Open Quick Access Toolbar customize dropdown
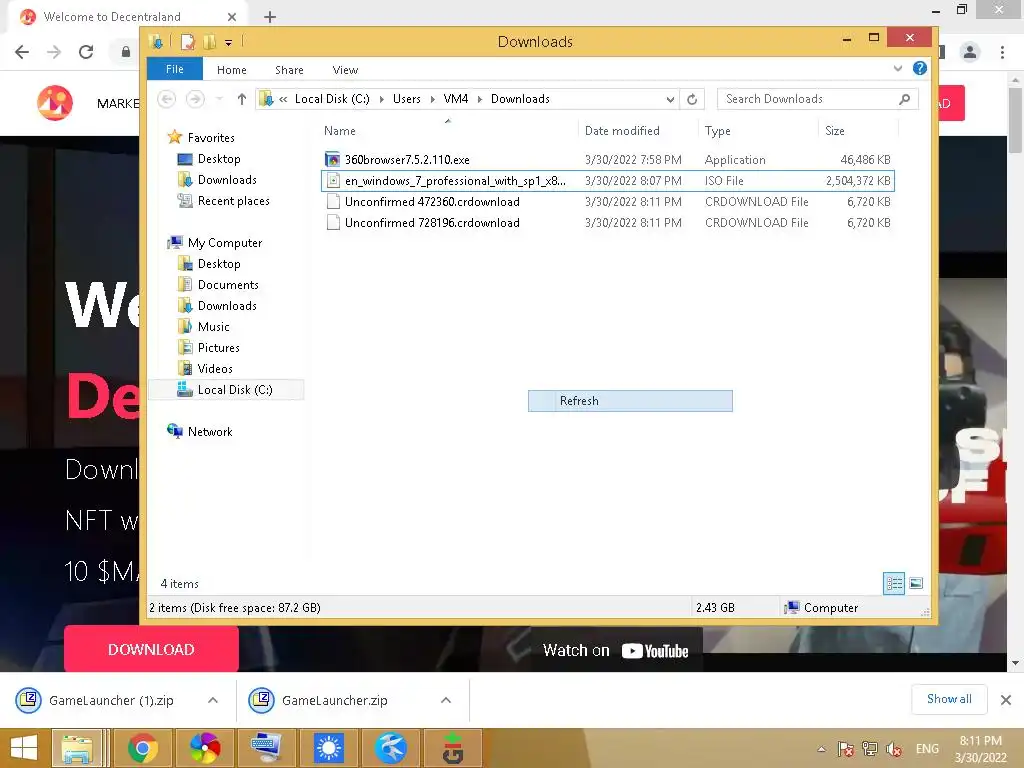This screenshot has height=768, width=1024. click(228, 42)
